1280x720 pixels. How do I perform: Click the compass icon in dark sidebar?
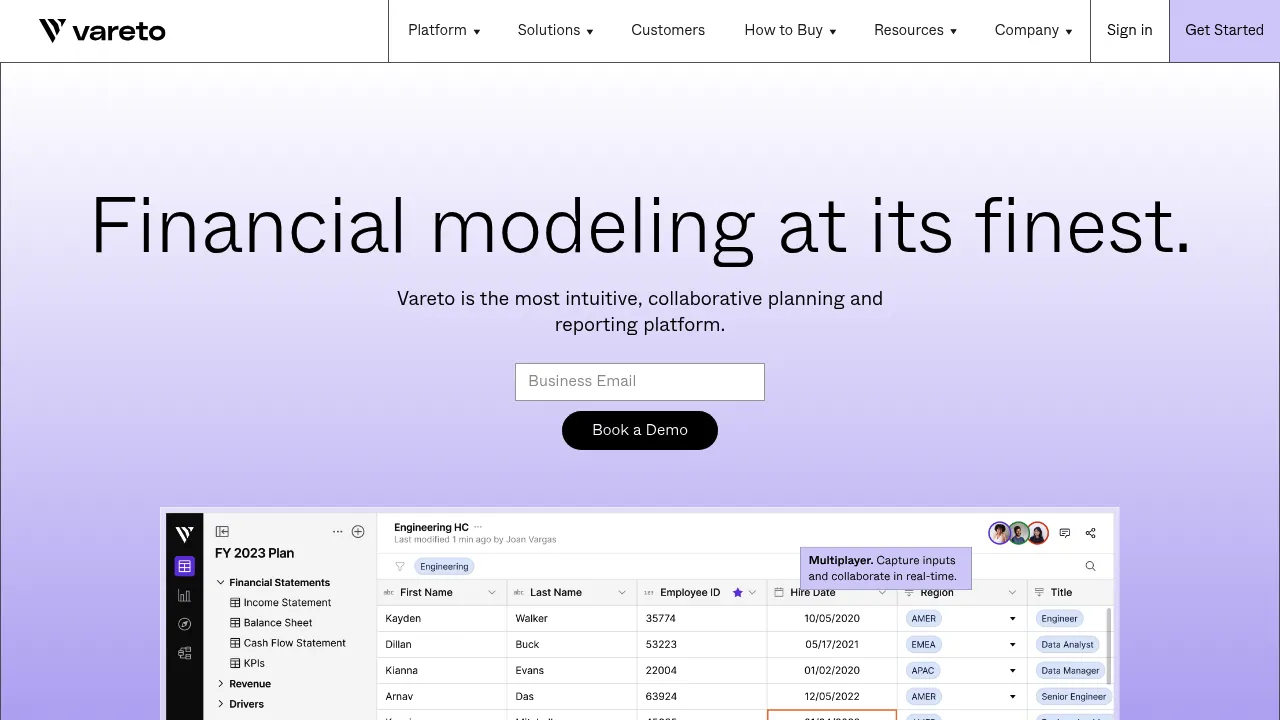pos(184,624)
